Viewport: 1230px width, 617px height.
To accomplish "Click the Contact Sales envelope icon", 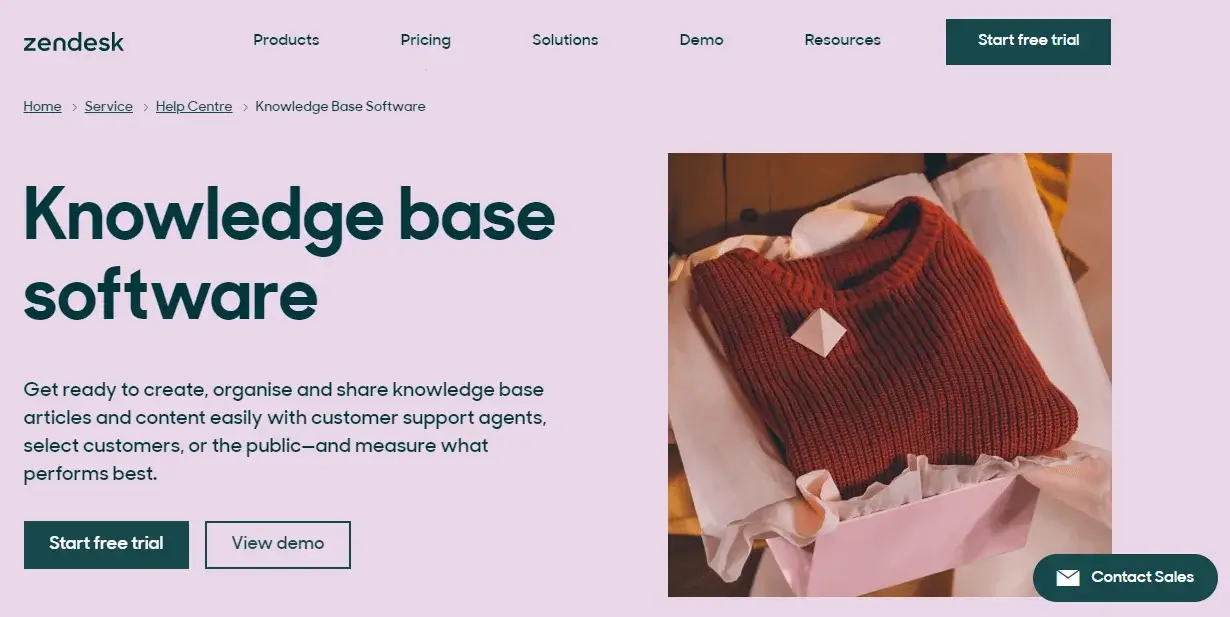I will click(1069, 577).
